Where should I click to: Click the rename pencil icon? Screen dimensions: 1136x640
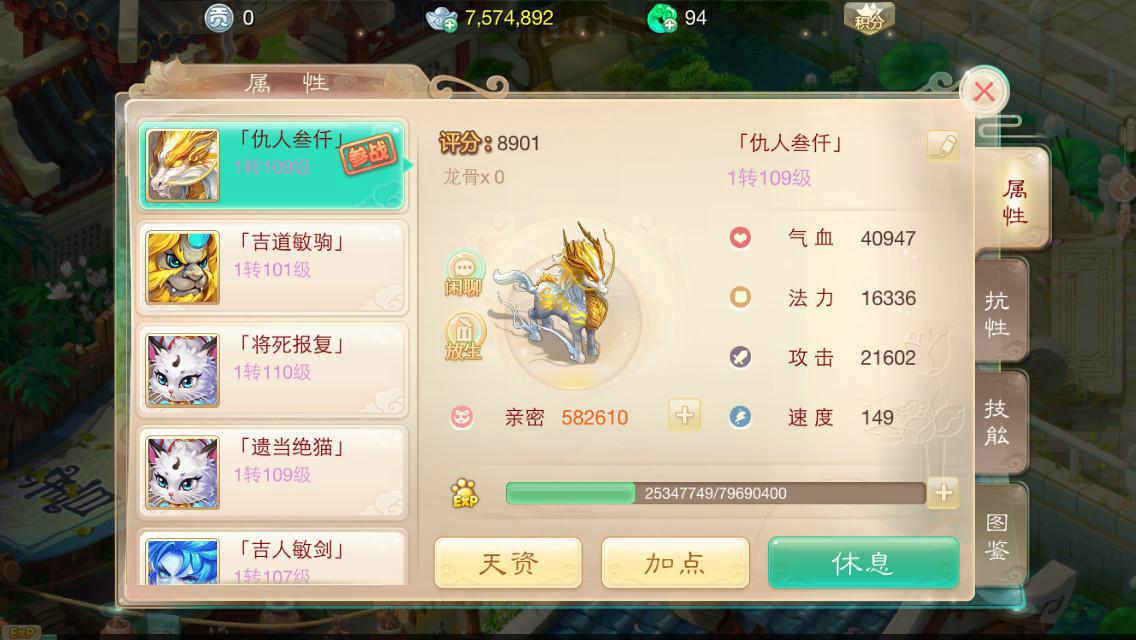tap(943, 146)
